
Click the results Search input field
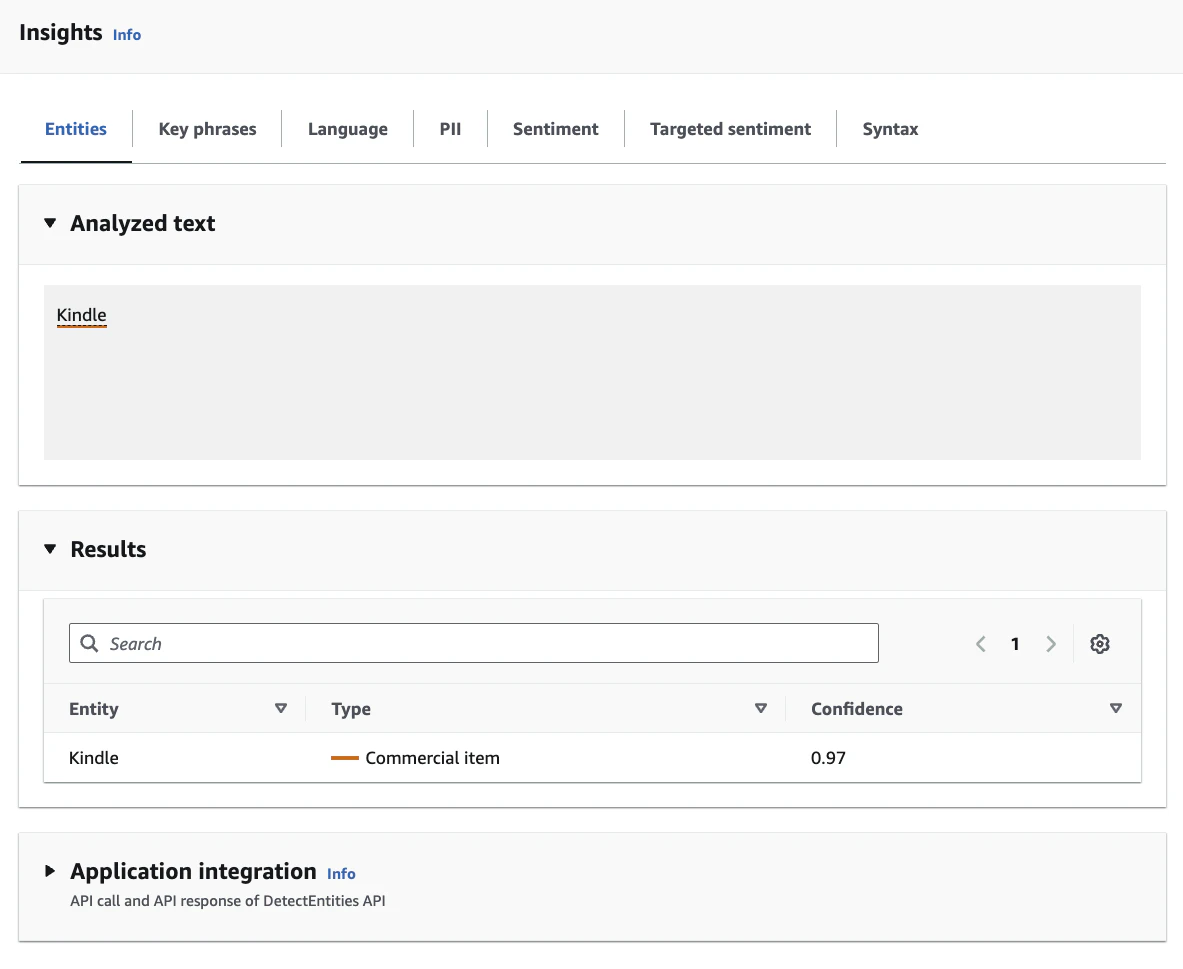coord(474,643)
